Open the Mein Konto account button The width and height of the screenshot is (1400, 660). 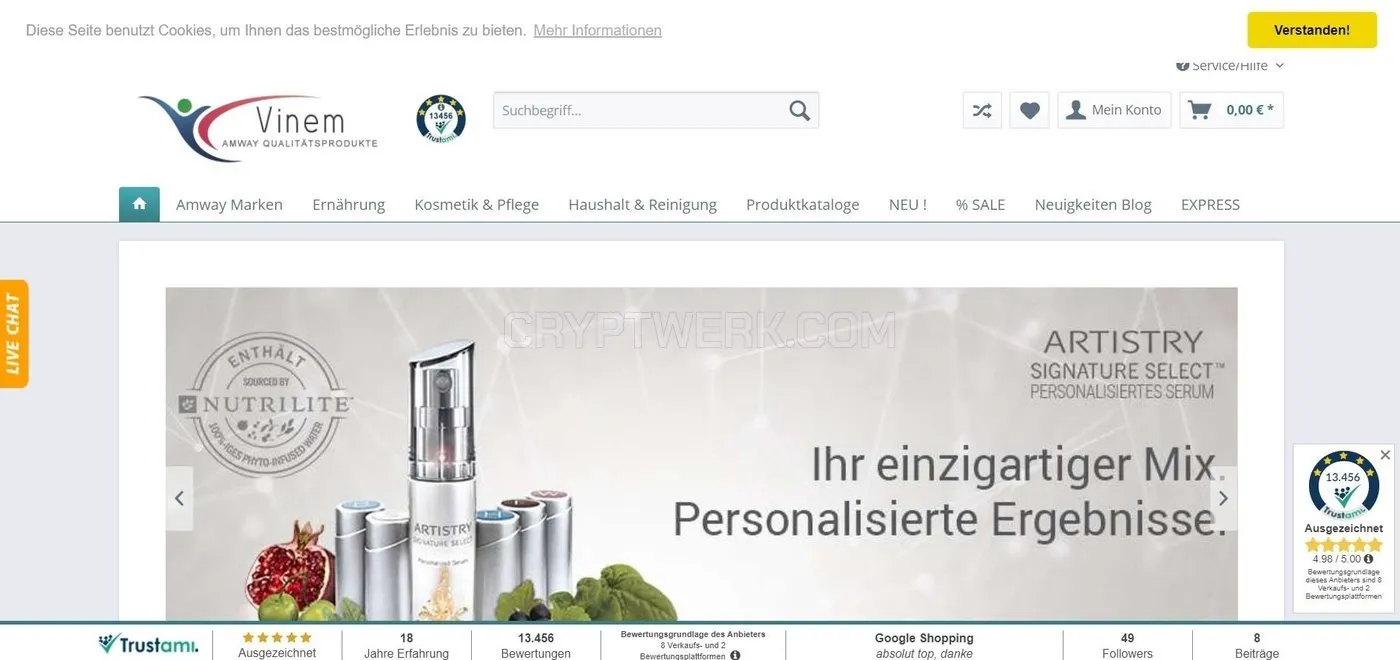tap(1114, 110)
